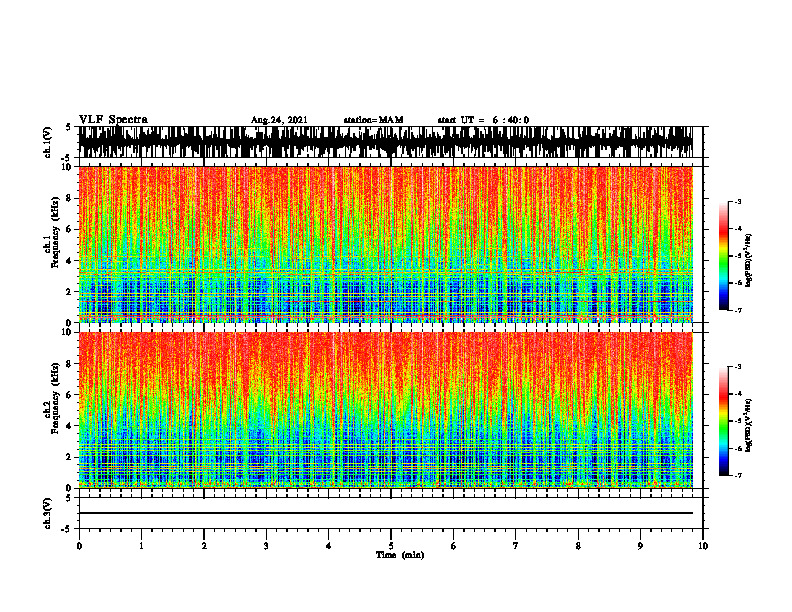Viewport: 792px width, 612px height.
Task: Click the ch.1 spectrogram color scale bar
Action: (x=723, y=256)
